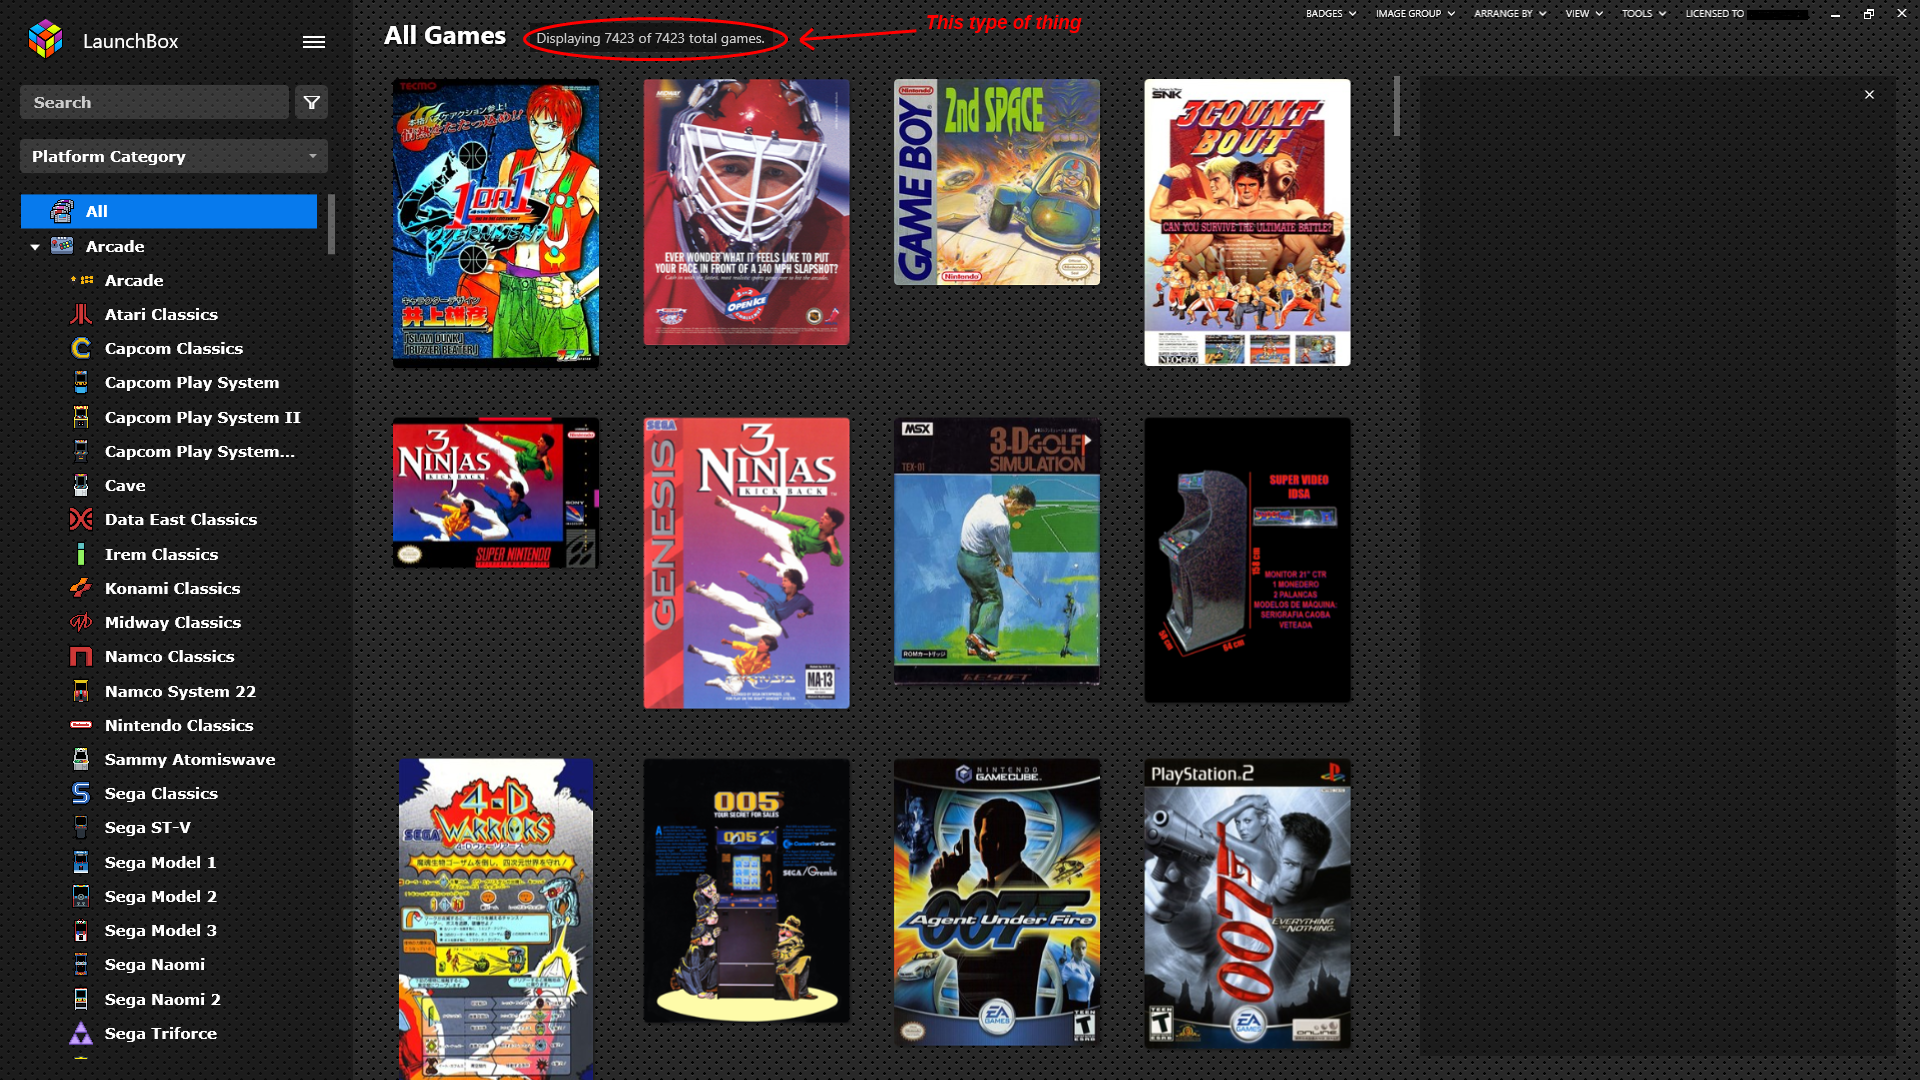Select the Sega Naomi 2 platform
Screen dimensions: 1920x1080
162,999
